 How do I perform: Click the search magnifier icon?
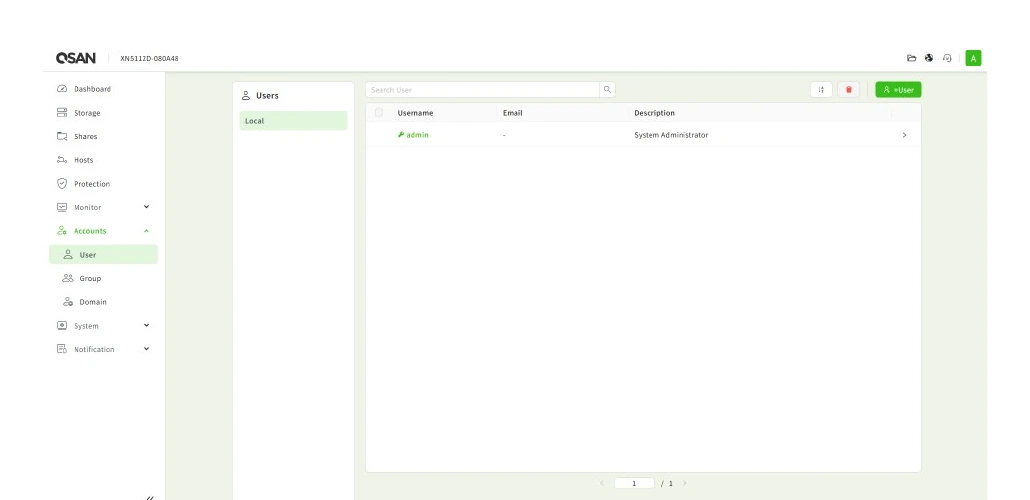pyautogui.click(x=607, y=89)
